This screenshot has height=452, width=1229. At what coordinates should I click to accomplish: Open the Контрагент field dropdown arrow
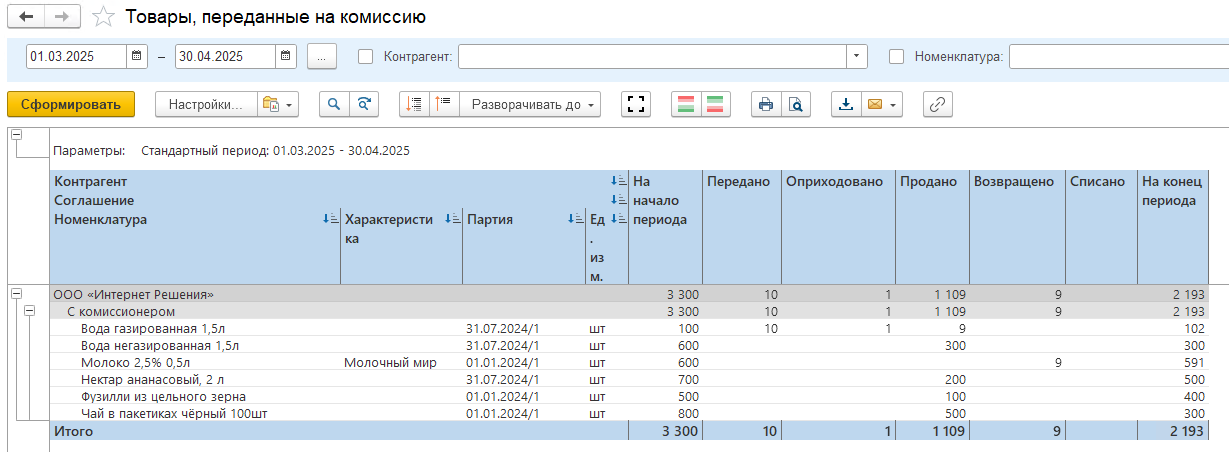pyautogui.click(x=856, y=57)
